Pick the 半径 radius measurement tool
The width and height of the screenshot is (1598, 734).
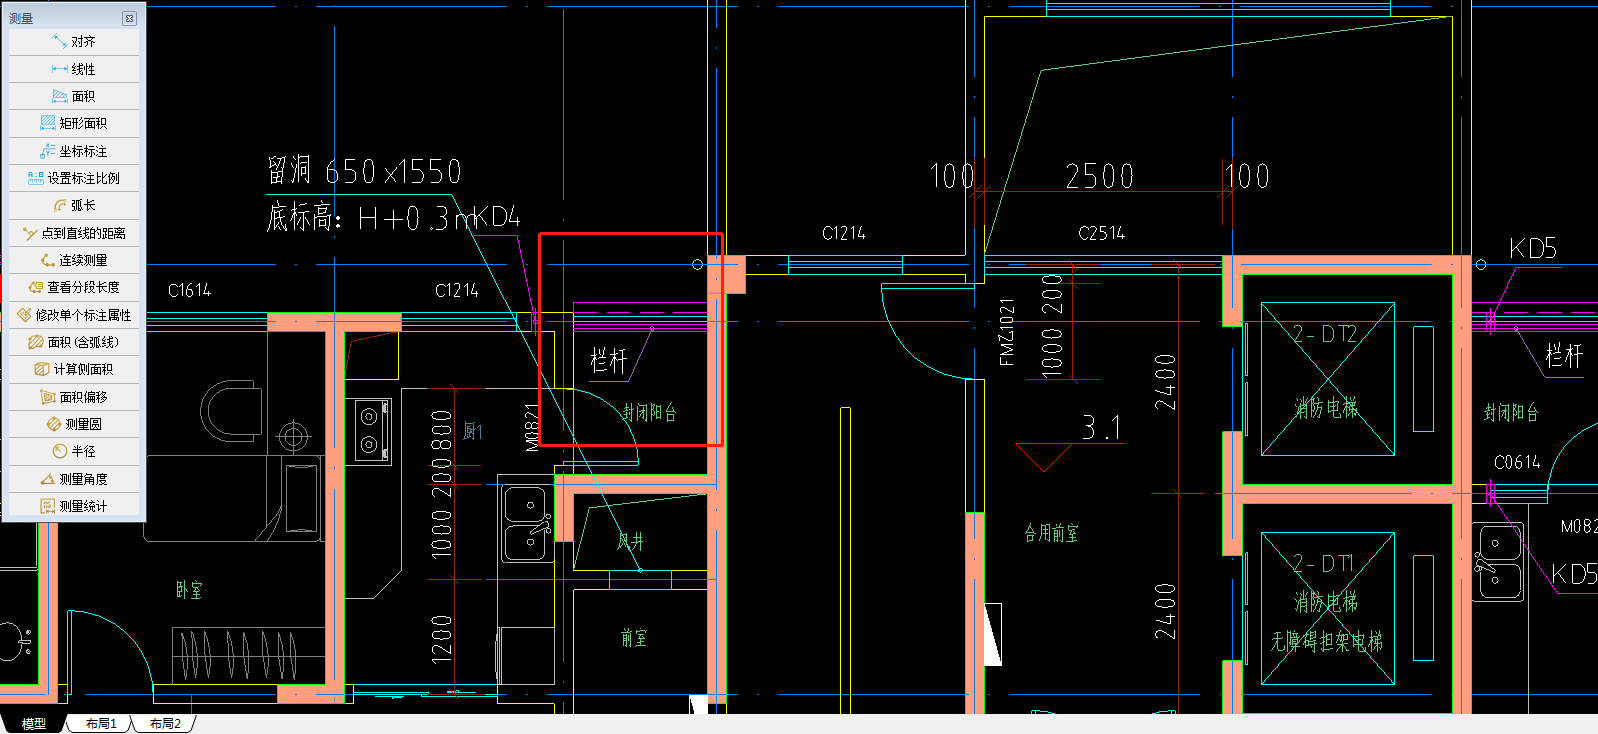[74, 451]
